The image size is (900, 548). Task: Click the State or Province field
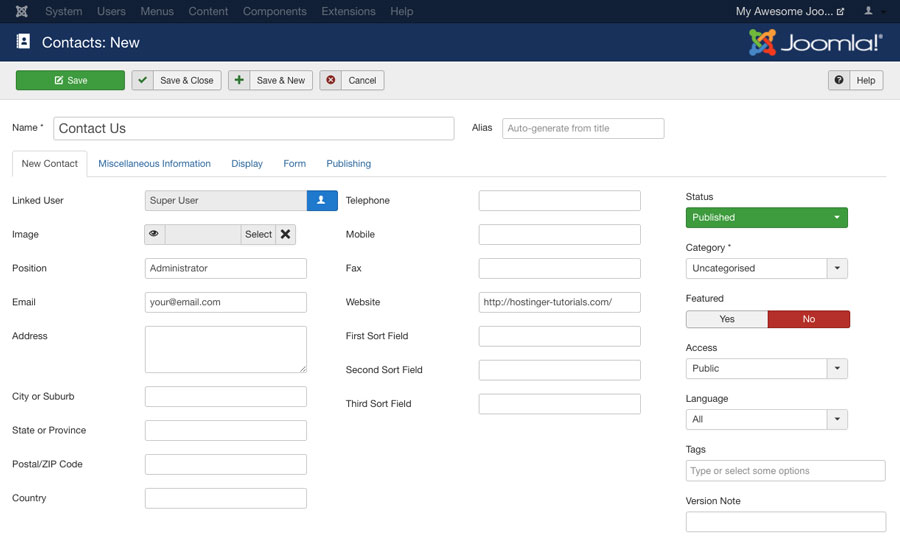(x=226, y=430)
